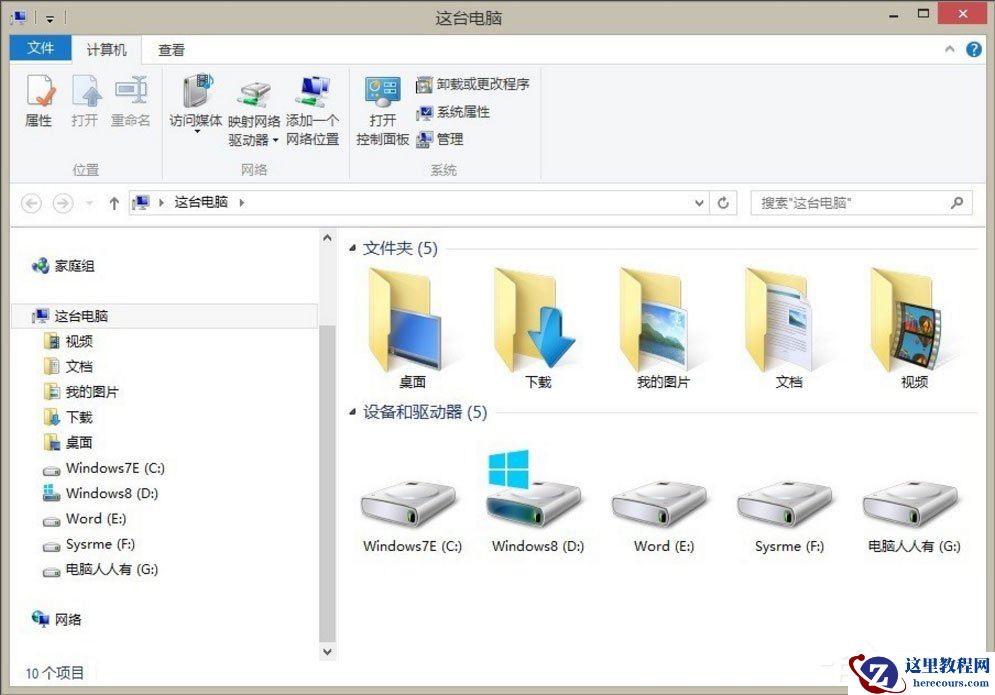The image size is (995, 695).
Task: Click the 访问媒体 ribbon icon
Action: pos(197,103)
